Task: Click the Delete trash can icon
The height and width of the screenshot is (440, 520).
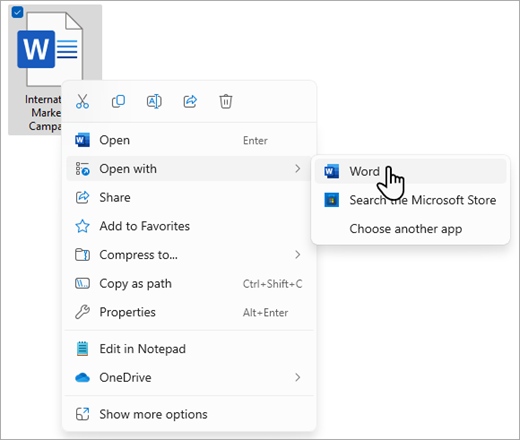Action: pyautogui.click(x=226, y=101)
